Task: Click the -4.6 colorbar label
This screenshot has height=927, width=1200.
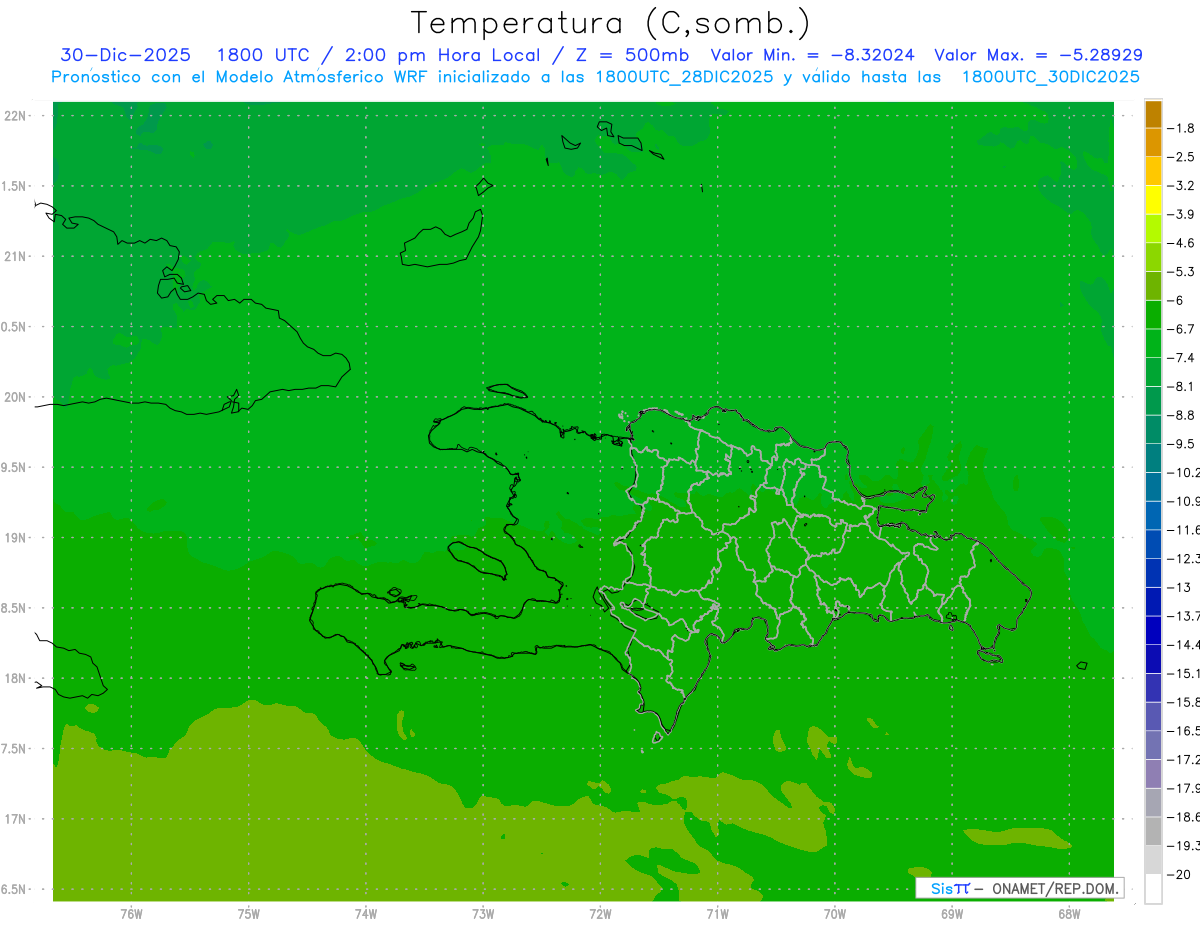Action: point(1182,243)
